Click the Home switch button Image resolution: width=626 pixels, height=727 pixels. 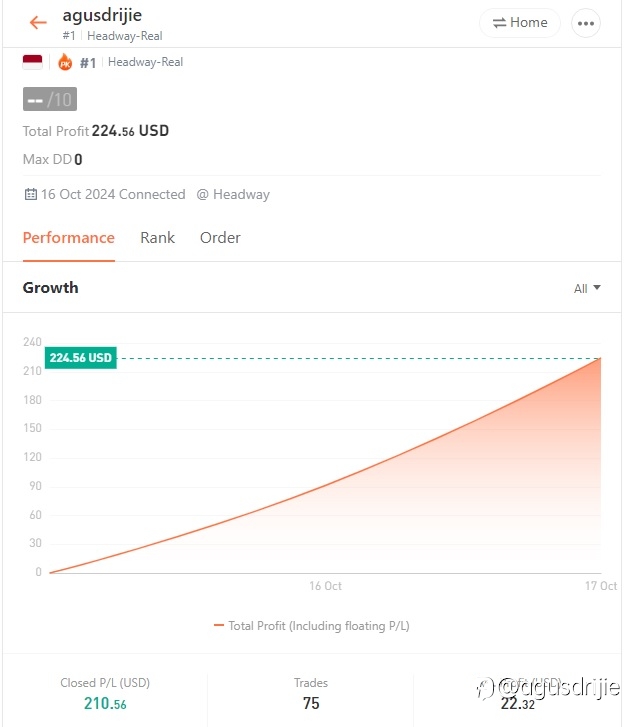(519, 23)
